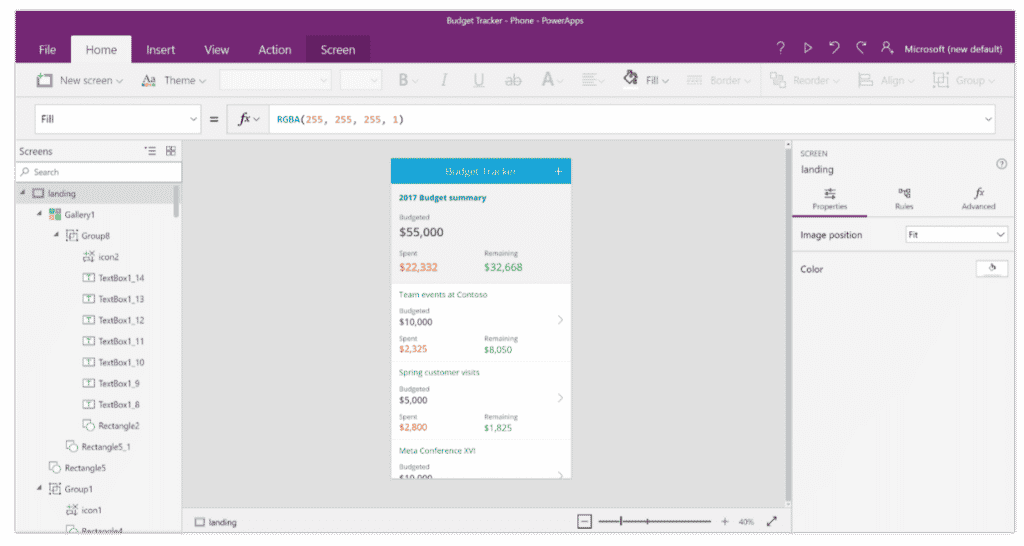Zoom out with the minus button
This screenshot has width=1024, height=546.
point(584,521)
